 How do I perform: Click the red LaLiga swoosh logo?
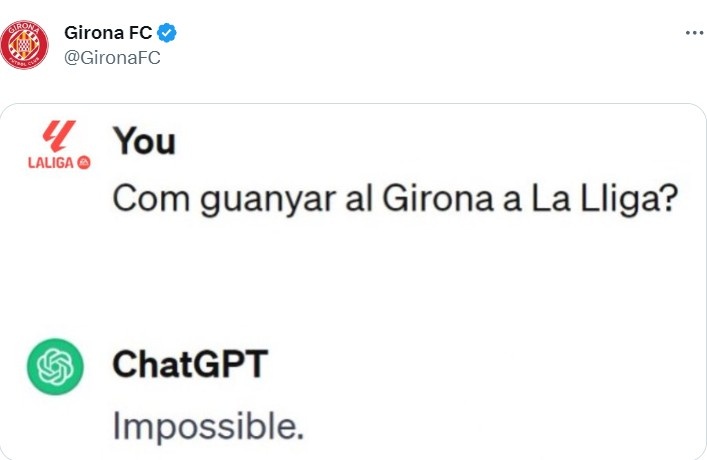point(59,136)
